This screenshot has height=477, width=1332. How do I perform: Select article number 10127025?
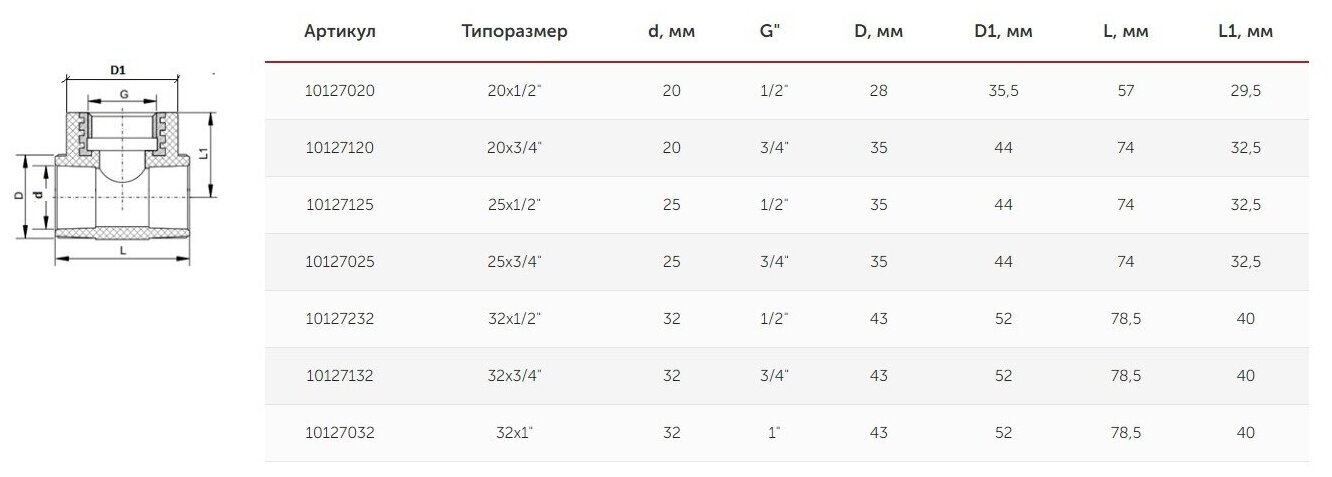pos(339,262)
